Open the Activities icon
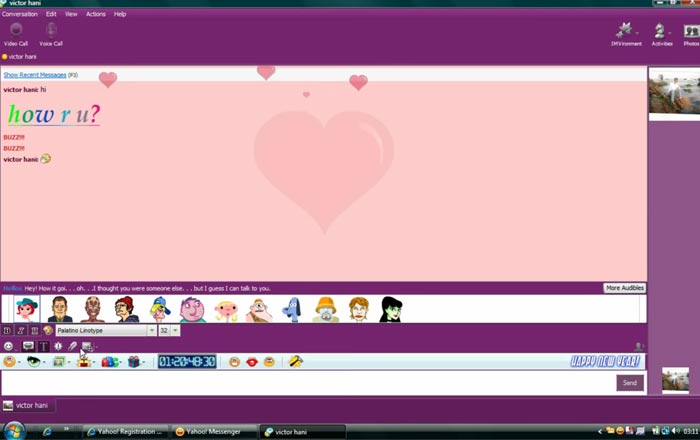Image resolution: width=700 pixels, height=440 pixels. click(662, 34)
